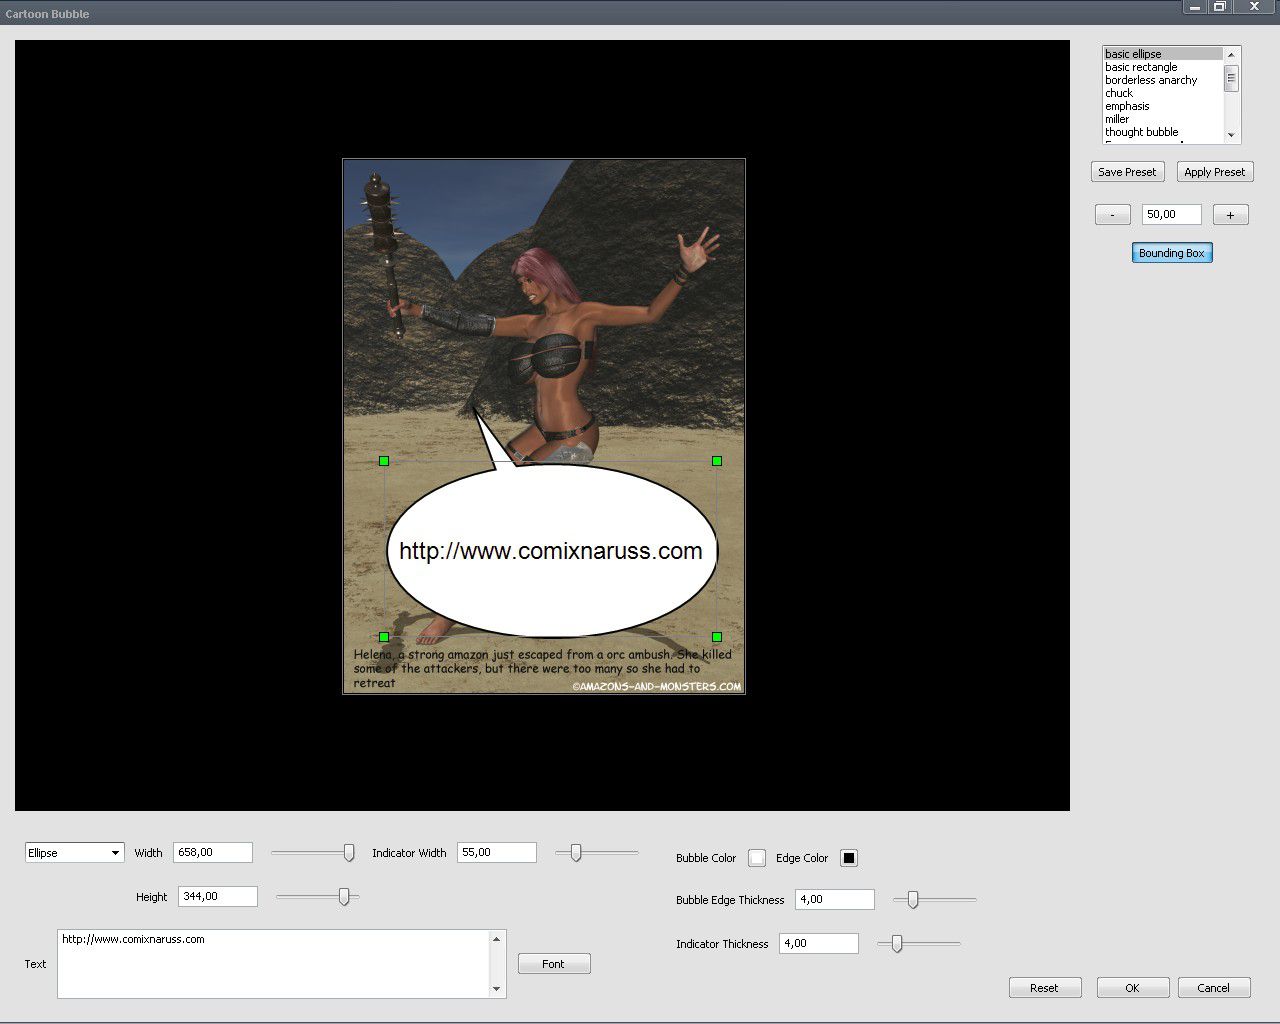Click the Save Preset button

[1127, 172]
